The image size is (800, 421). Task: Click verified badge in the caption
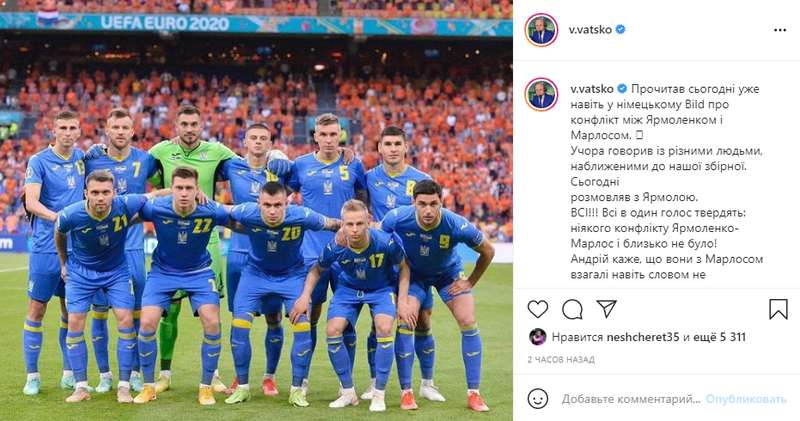[622, 89]
